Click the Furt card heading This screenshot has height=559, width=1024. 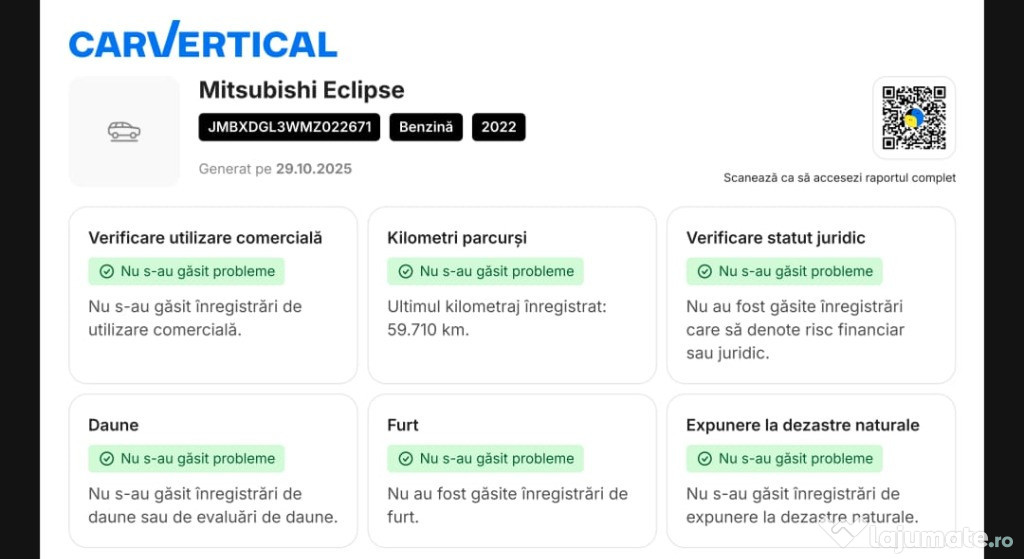coord(403,425)
